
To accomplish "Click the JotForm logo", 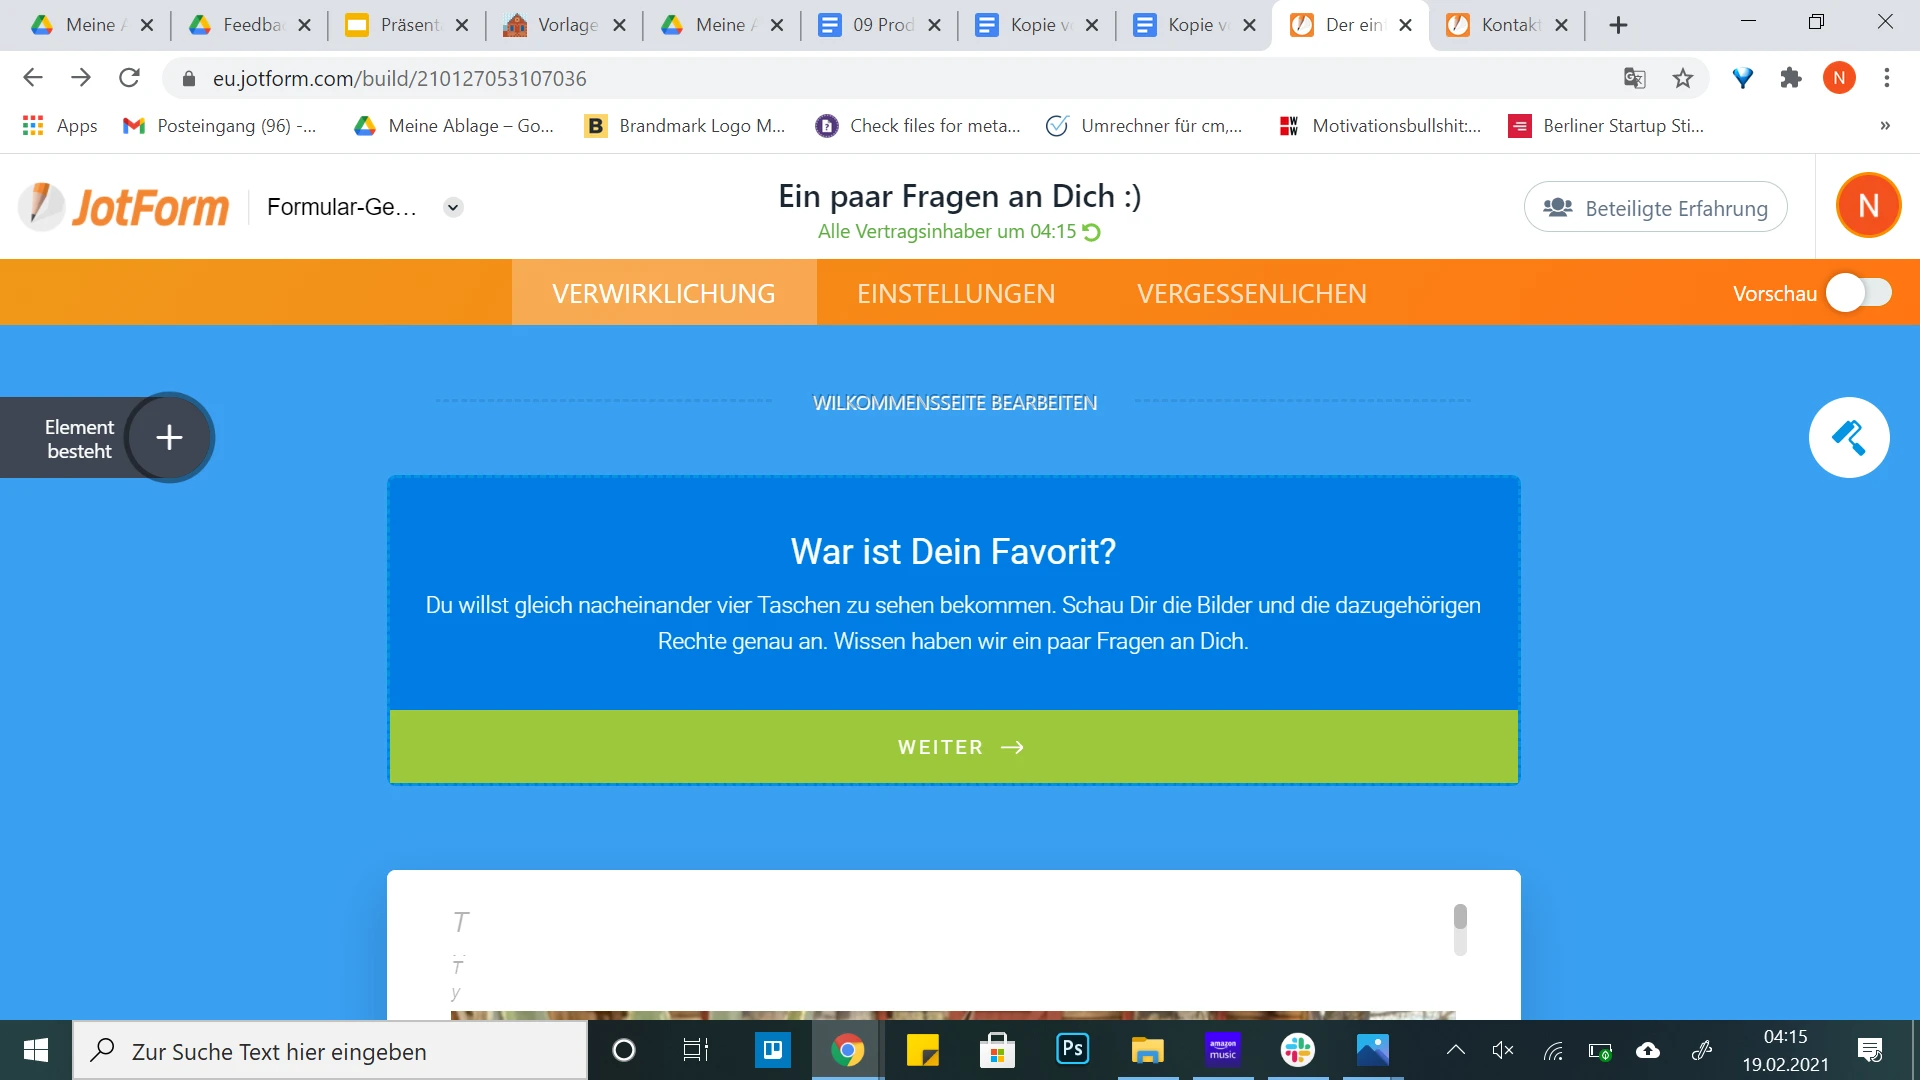I will 122,205.
